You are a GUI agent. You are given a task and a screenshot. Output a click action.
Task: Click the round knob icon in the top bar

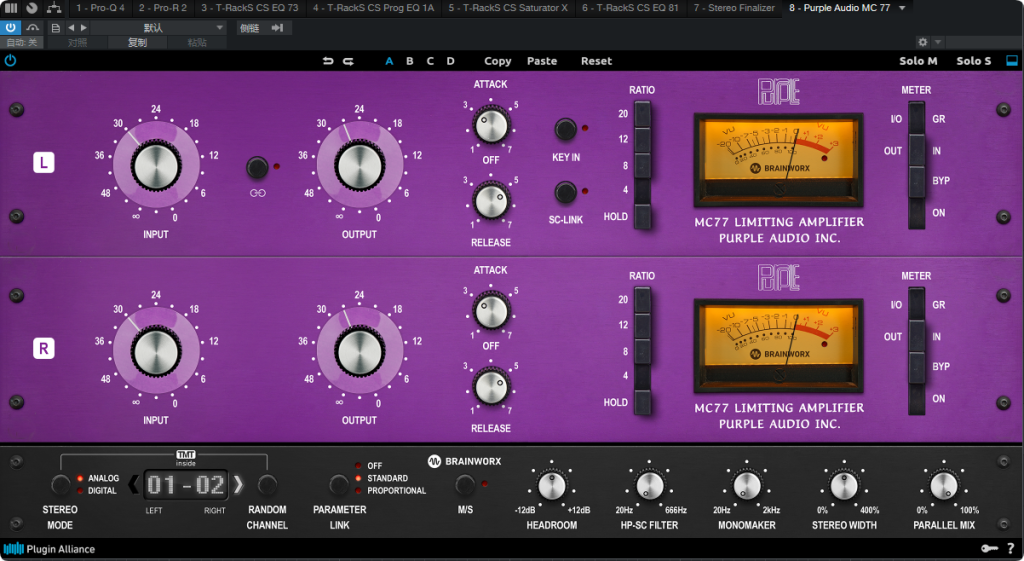pos(31,8)
